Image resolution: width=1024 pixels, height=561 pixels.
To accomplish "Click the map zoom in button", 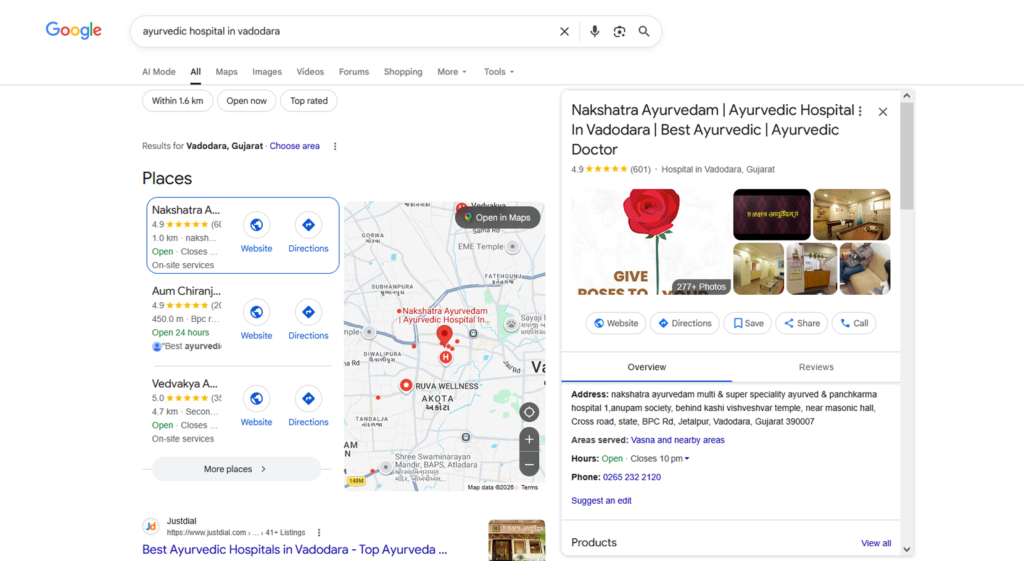I will [529, 439].
